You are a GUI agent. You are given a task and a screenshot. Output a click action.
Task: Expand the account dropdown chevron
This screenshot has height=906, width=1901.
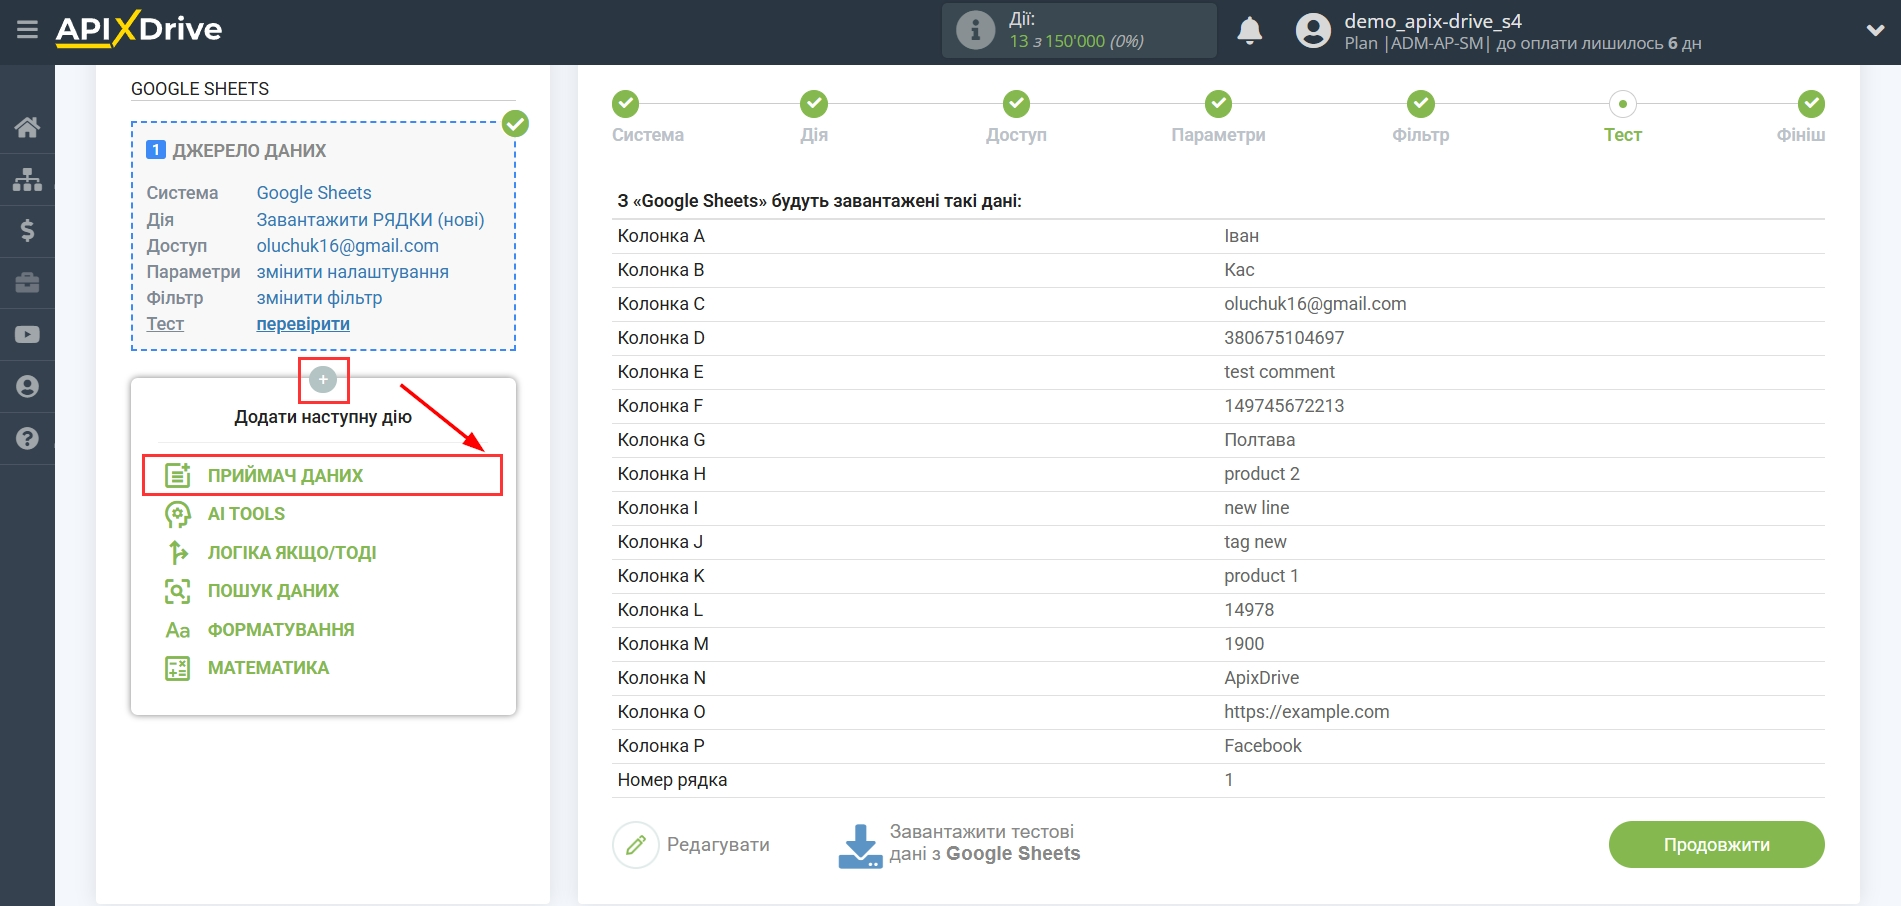click(x=1875, y=31)
